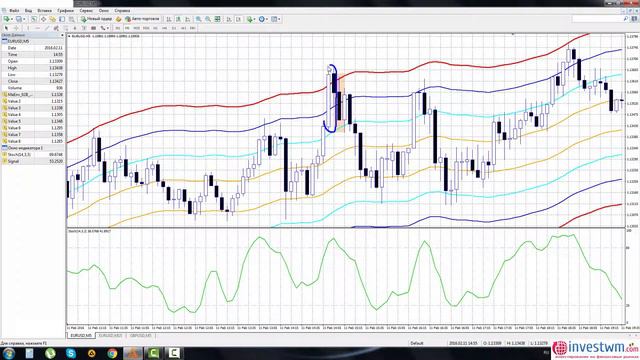Select the Stoch(14,3,3) row in Data Window
The height and width of the screenshot is (360, 640).
pos(33,155)
